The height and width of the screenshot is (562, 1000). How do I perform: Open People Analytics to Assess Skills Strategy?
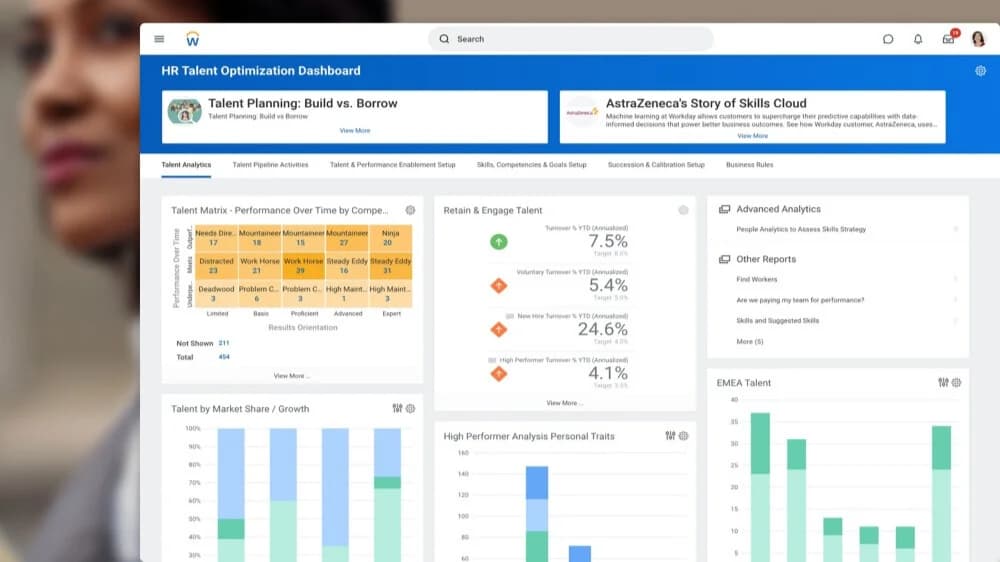pos(801,229)
